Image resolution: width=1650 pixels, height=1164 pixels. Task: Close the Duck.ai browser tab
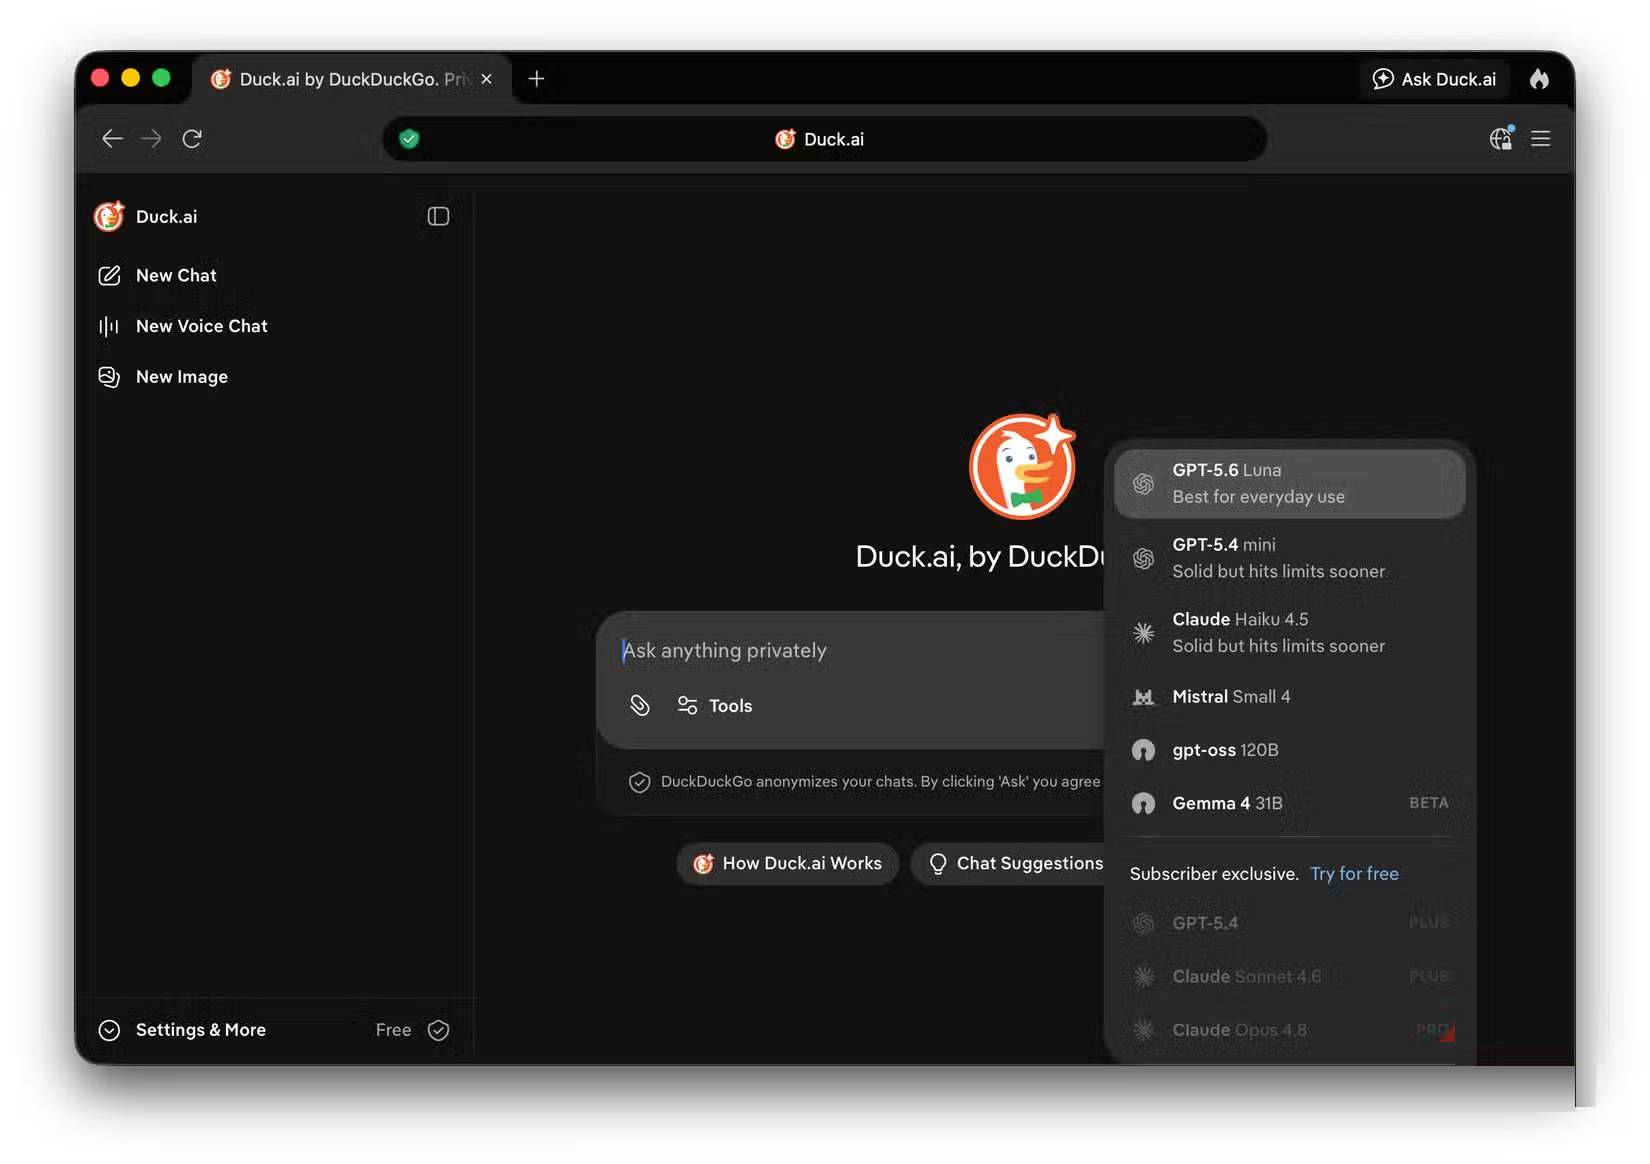tap(486, 79)
